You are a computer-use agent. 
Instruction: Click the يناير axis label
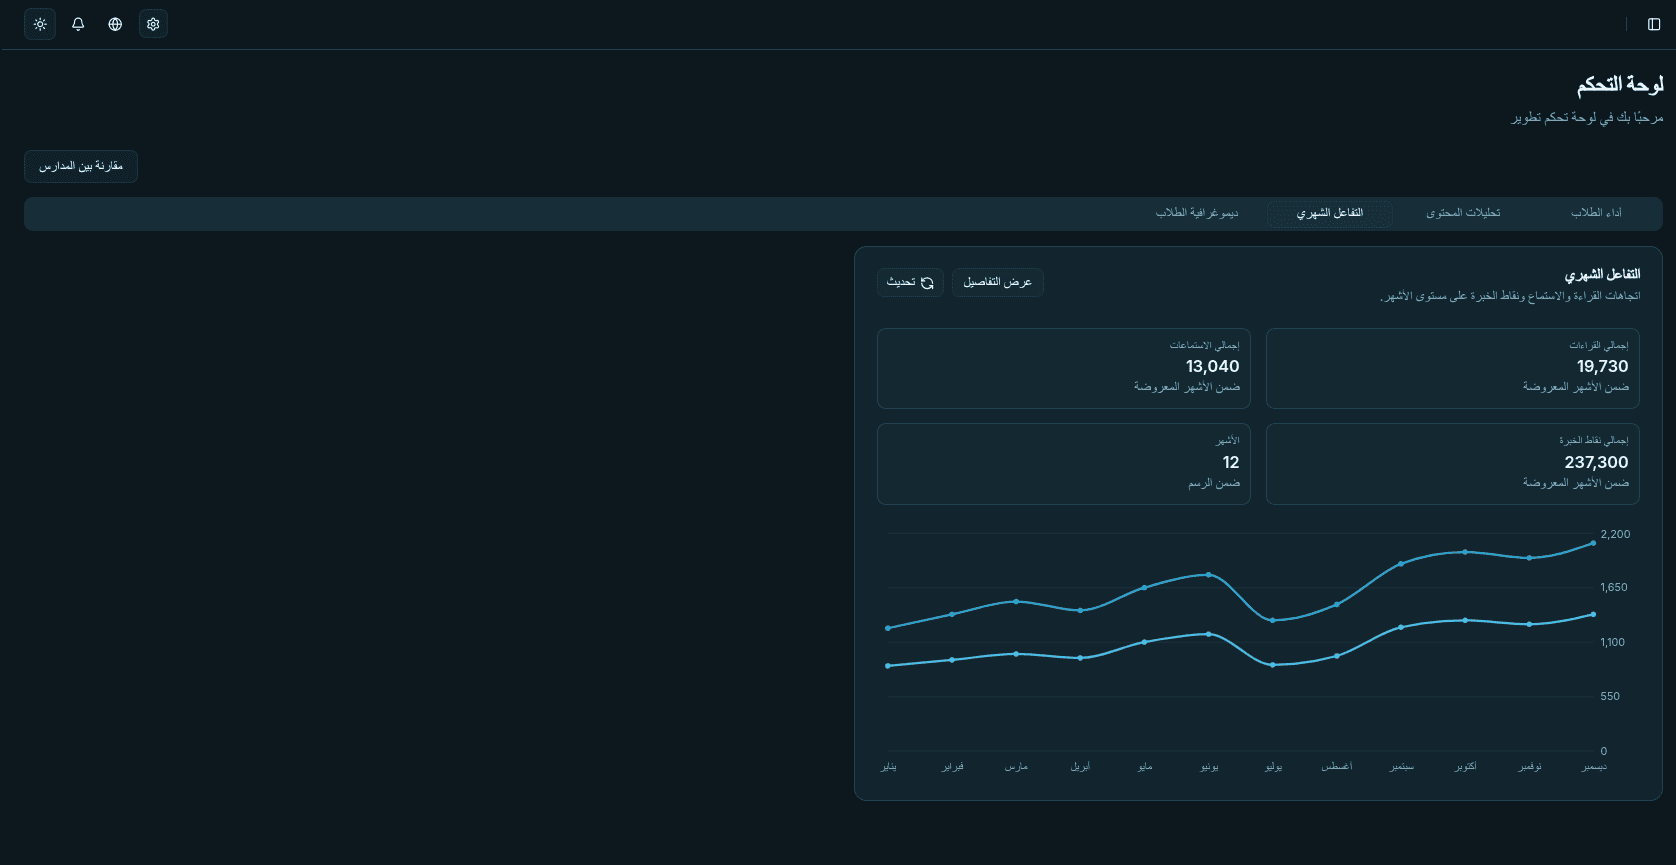tap(888, 767)
